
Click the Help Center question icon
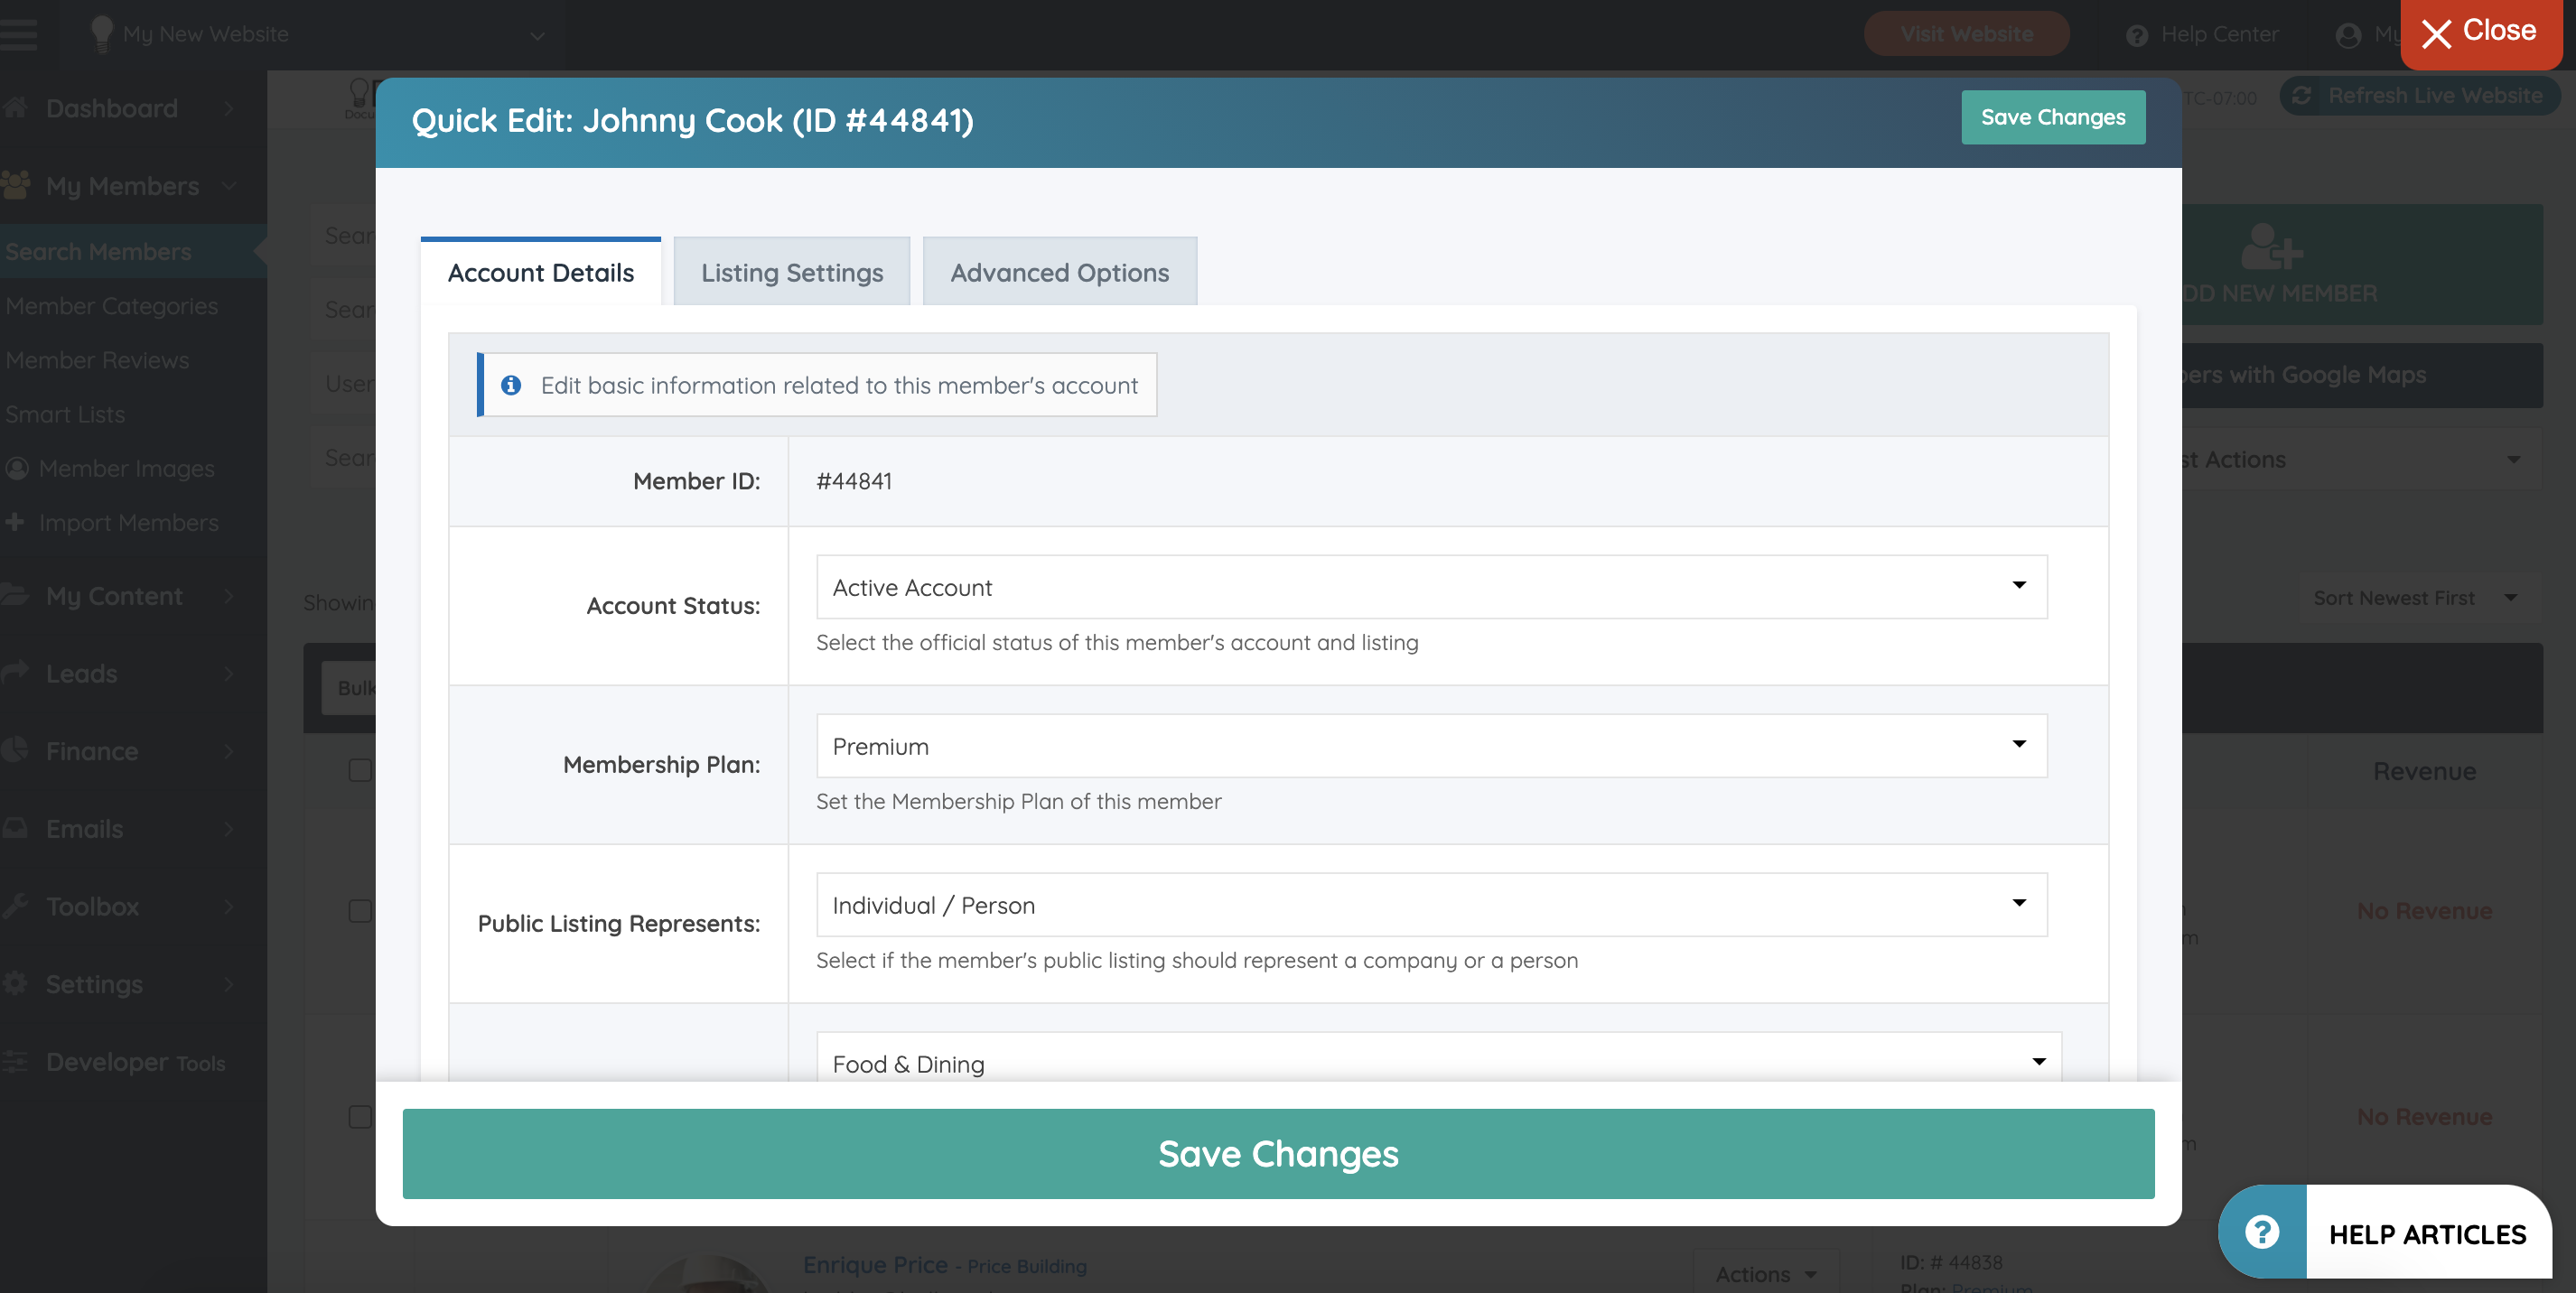[2137, 35]
